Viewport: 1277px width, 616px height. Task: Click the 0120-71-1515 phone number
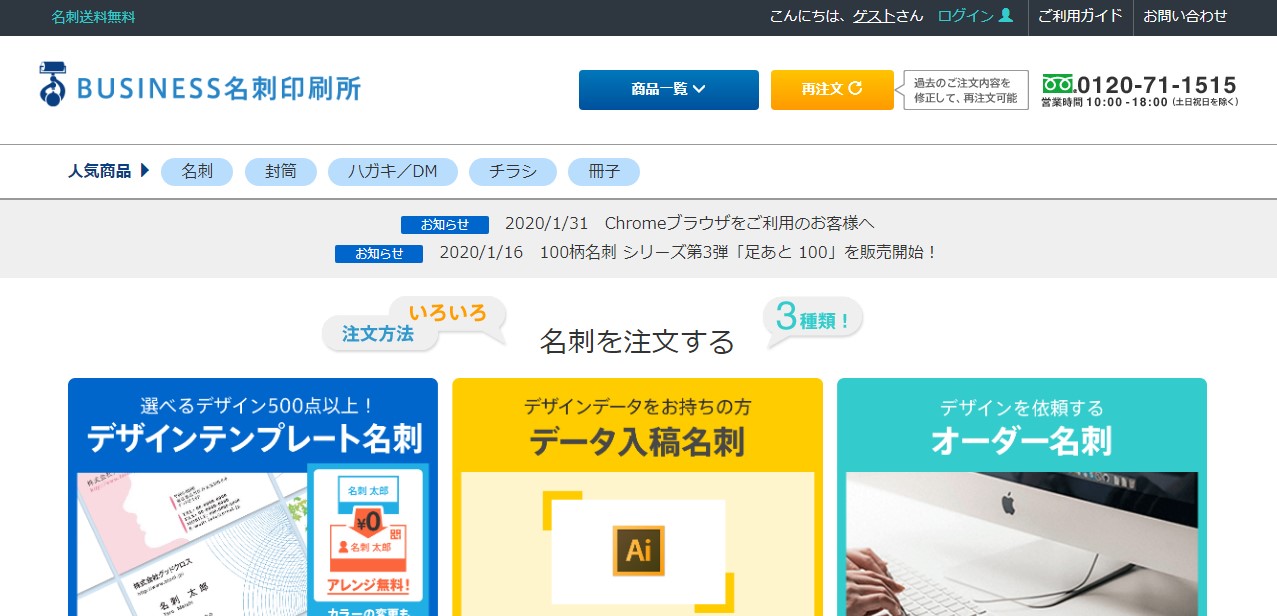1157,85
